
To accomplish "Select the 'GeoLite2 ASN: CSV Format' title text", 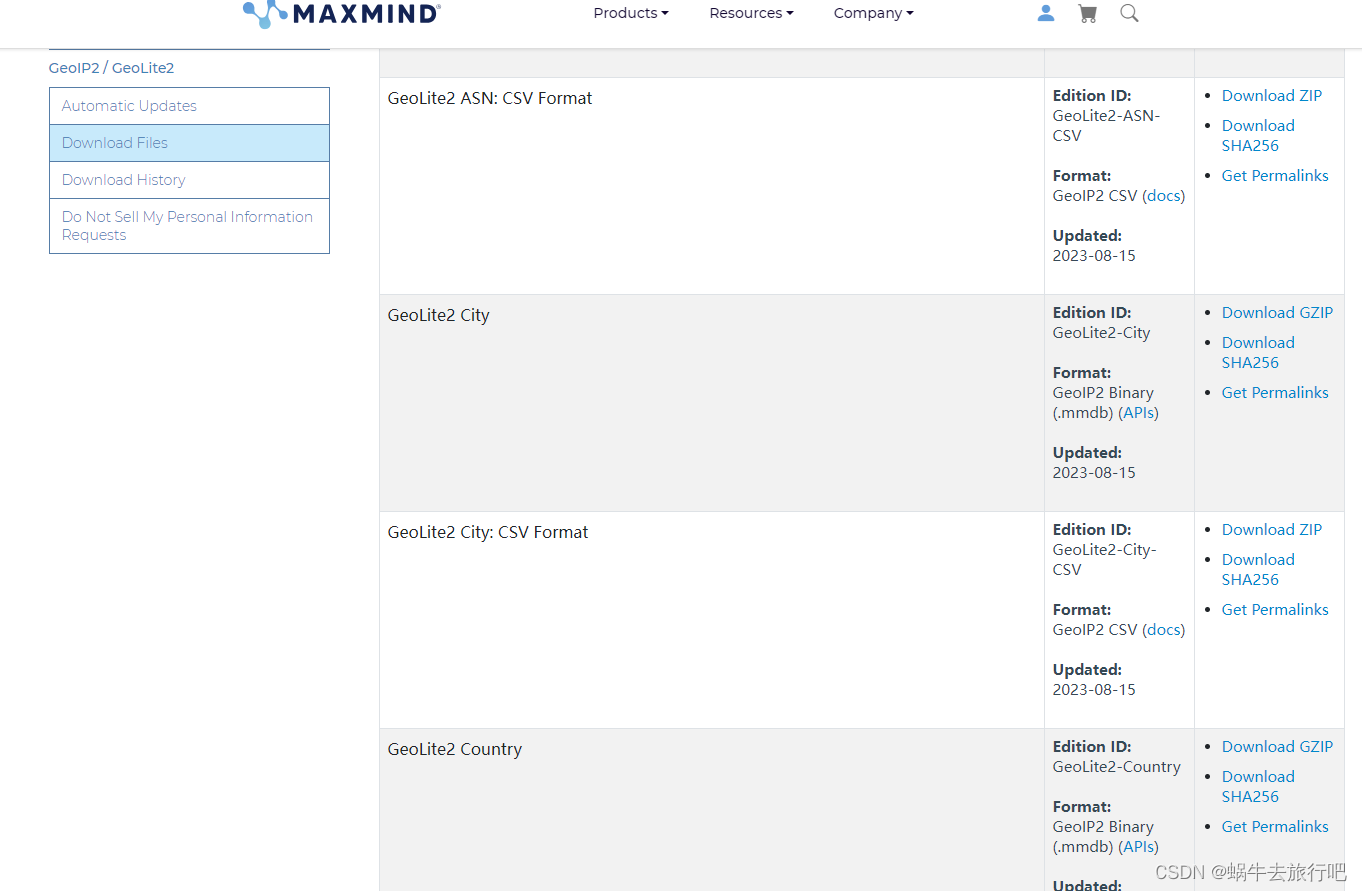I will click(490, 98).
